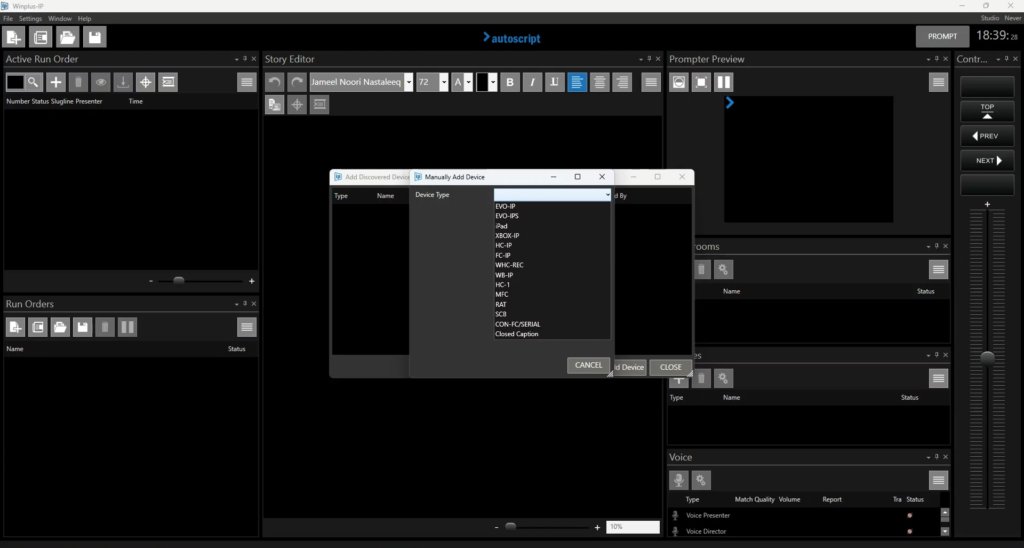Go to NEXT story in controller
This screenshot has height=548, width=1024.
[x=987, y=161]
